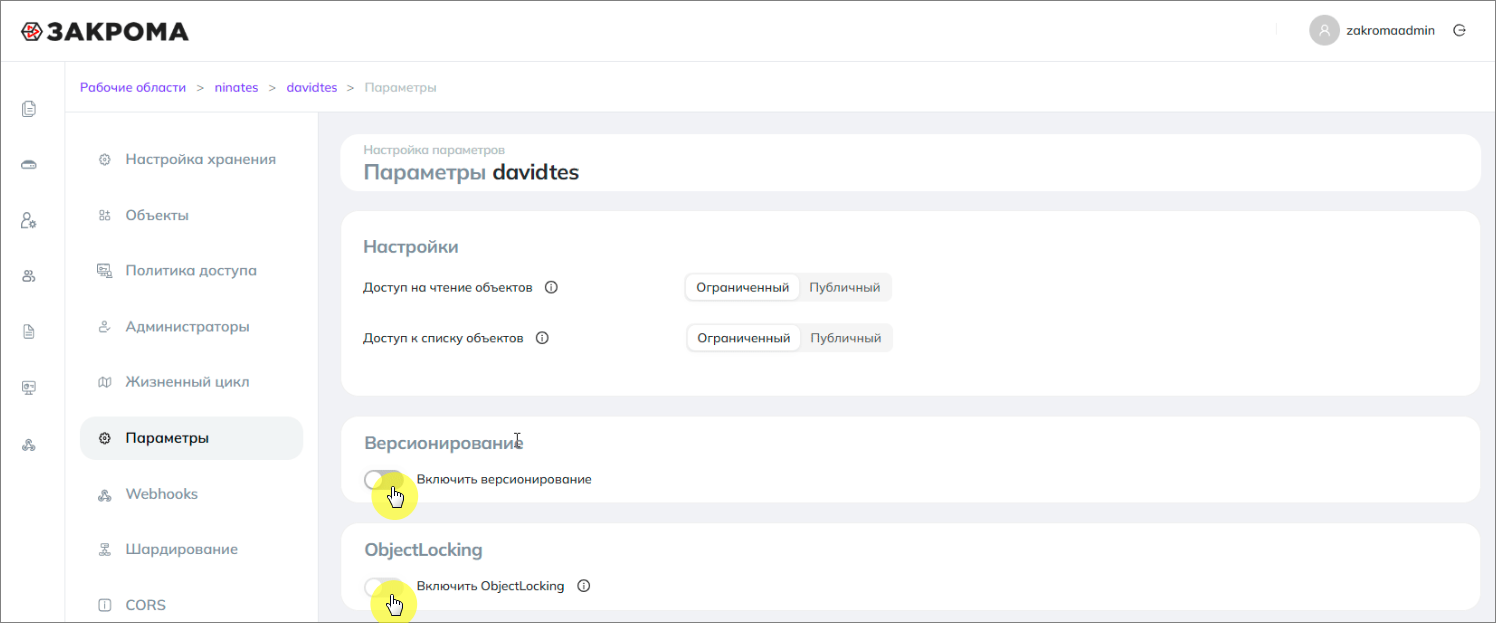Open Политика доступа in the side menu
This screenshot has width=1496, height=623.
(191, 270)
